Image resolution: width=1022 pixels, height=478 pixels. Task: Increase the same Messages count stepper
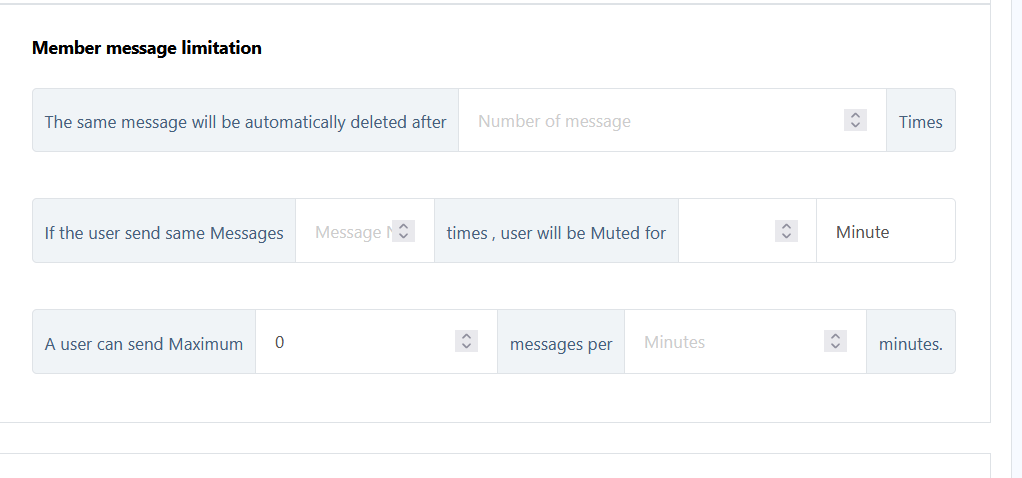point(403,226)
